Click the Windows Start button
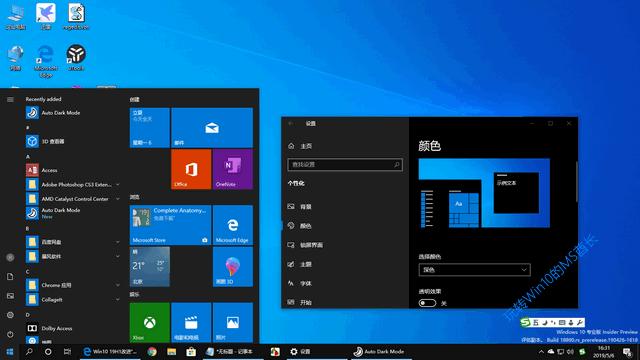Screen dimensions: 640x360 pyautogui.click(x=9, y=351)
